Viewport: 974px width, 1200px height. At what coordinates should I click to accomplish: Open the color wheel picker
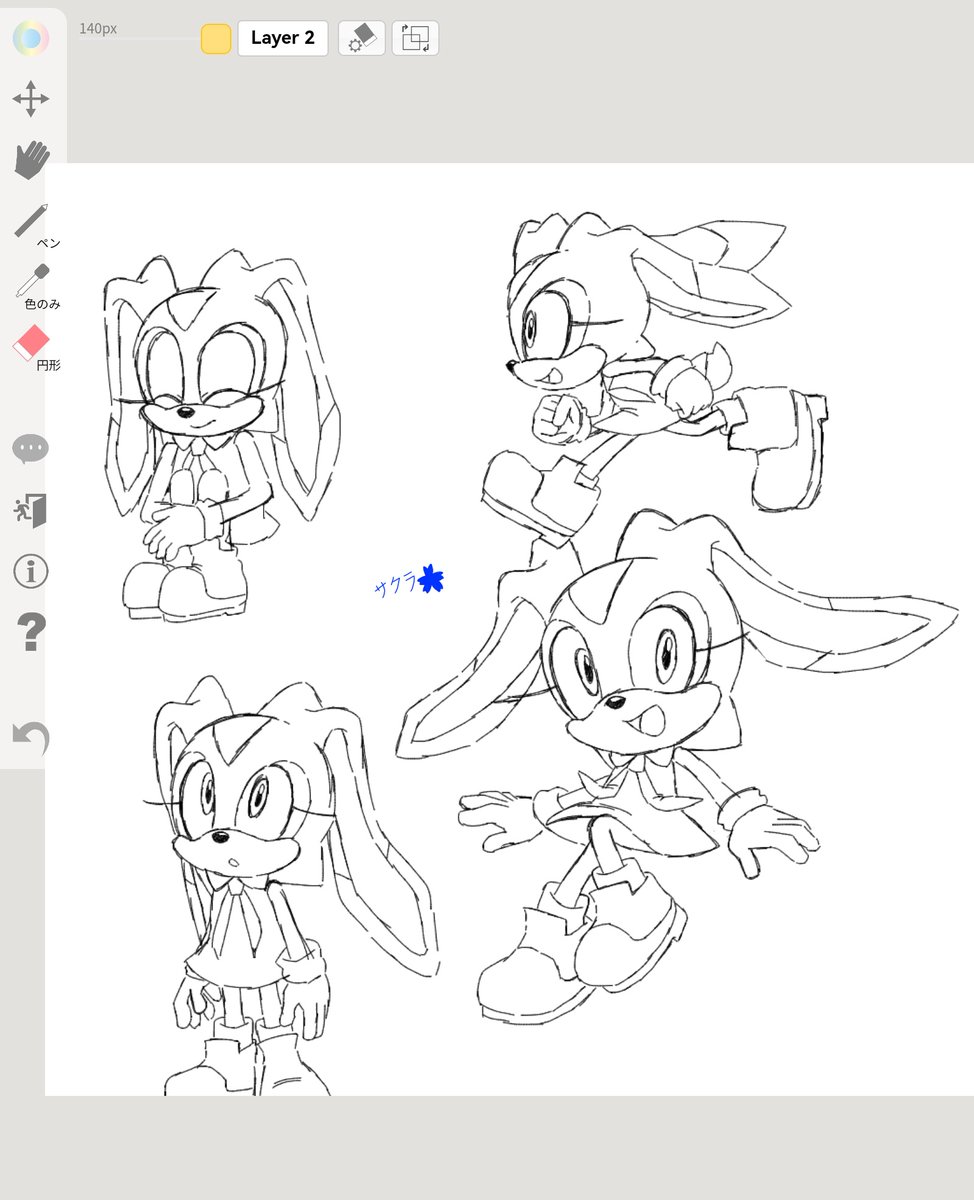coord(31,38)
